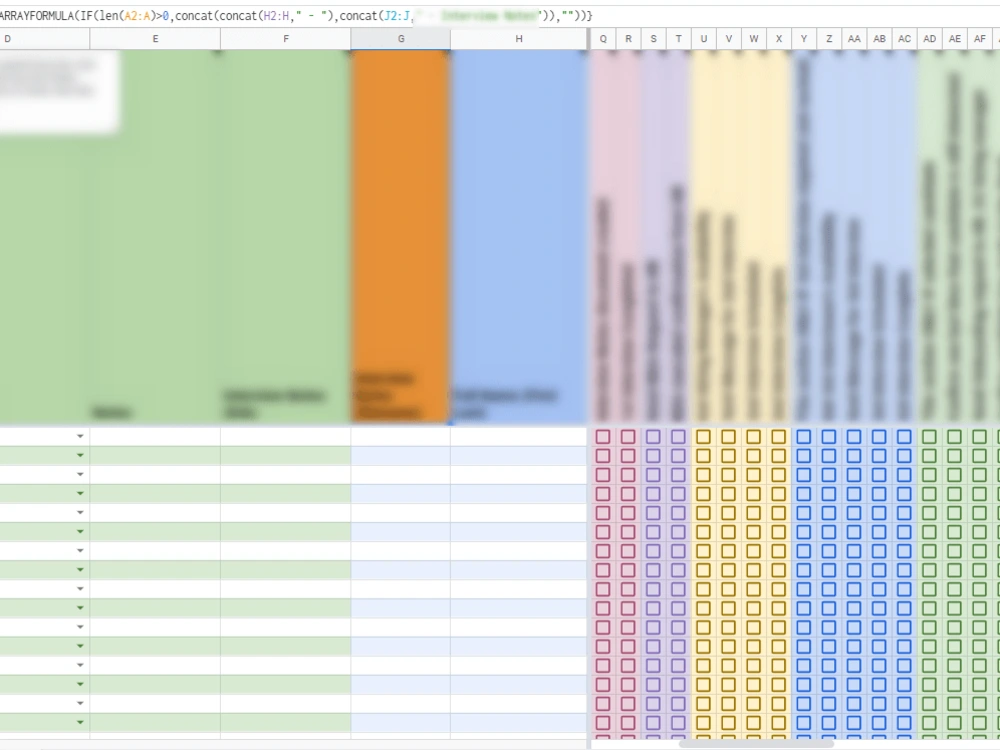This screenshot has height=750, width=1000.
Task: Check the yellow column U box, first data row
Action: [703, 437]
